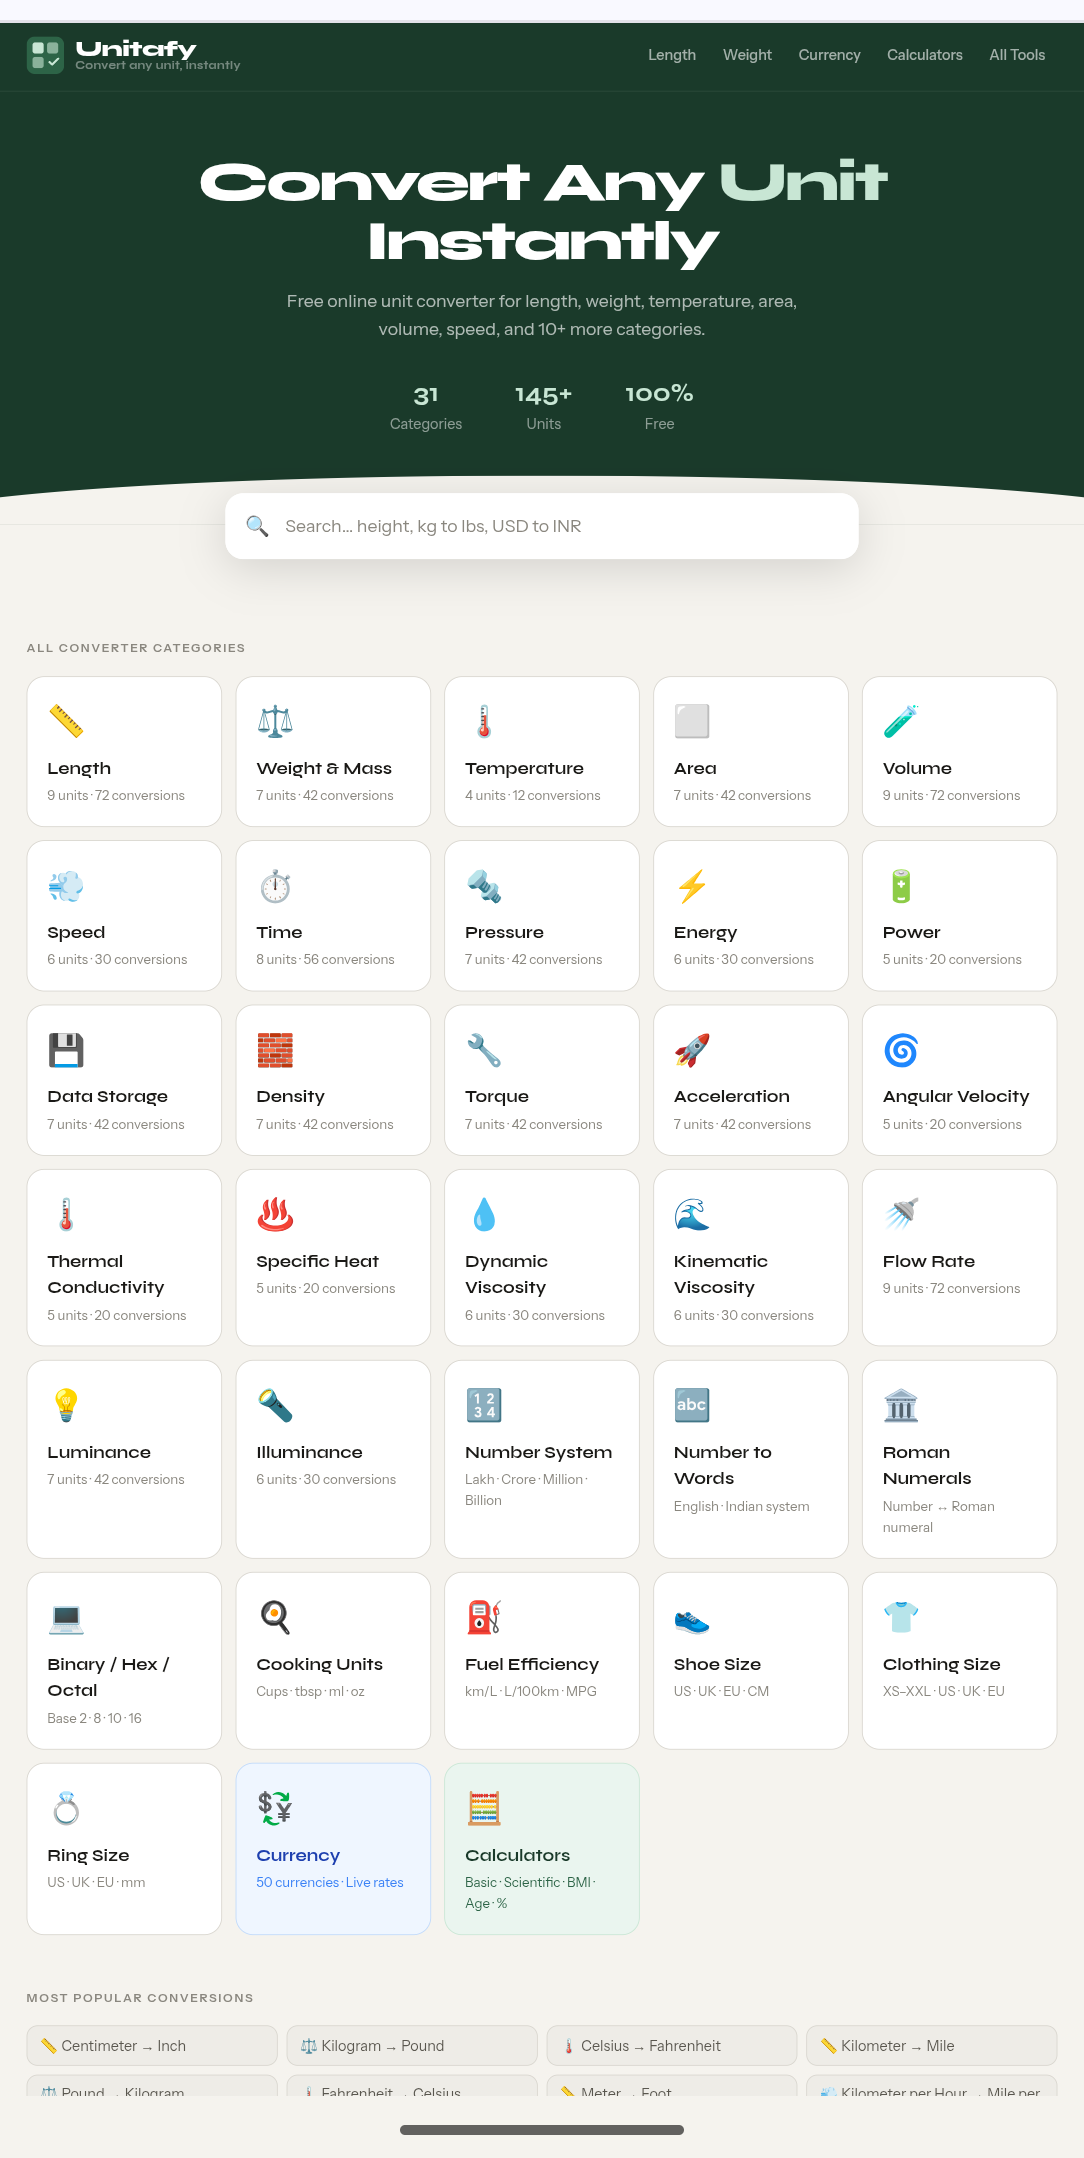Click the Luminance light bulb icon
1084x2158 pixels.
[x=66, y=1405]
